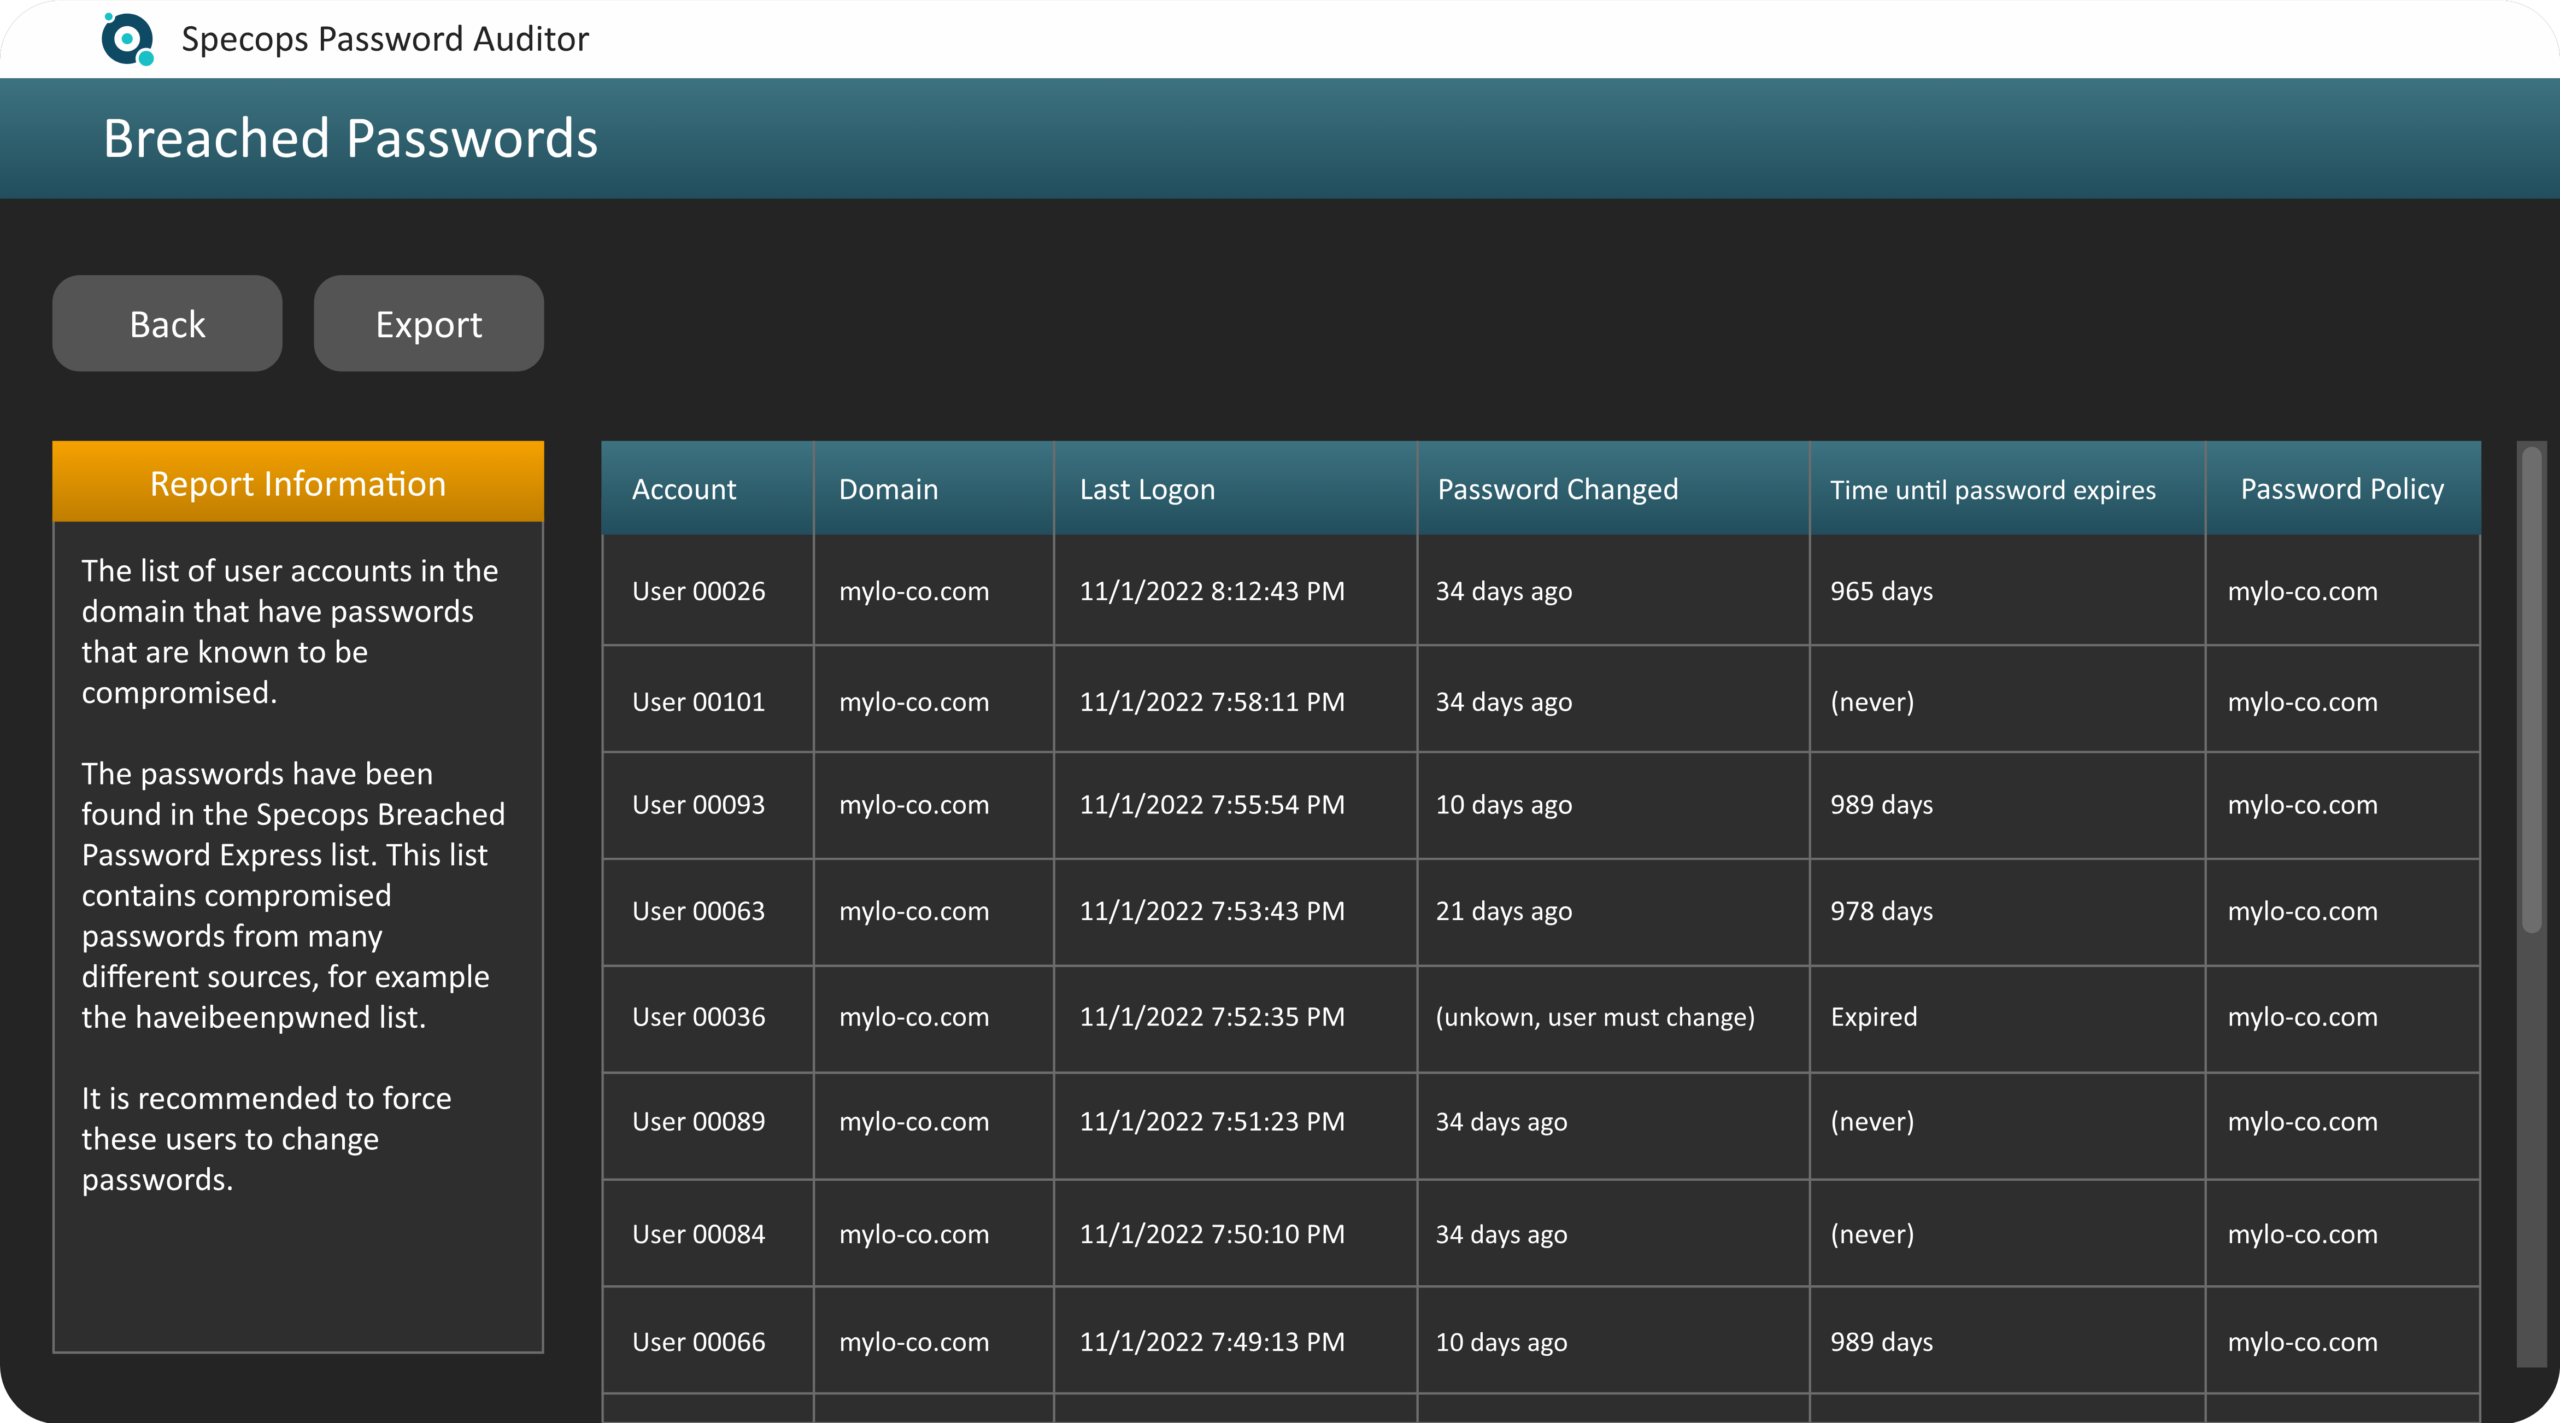
Task: Sort the table by Last Logon column
Action: click(1147, 489)
